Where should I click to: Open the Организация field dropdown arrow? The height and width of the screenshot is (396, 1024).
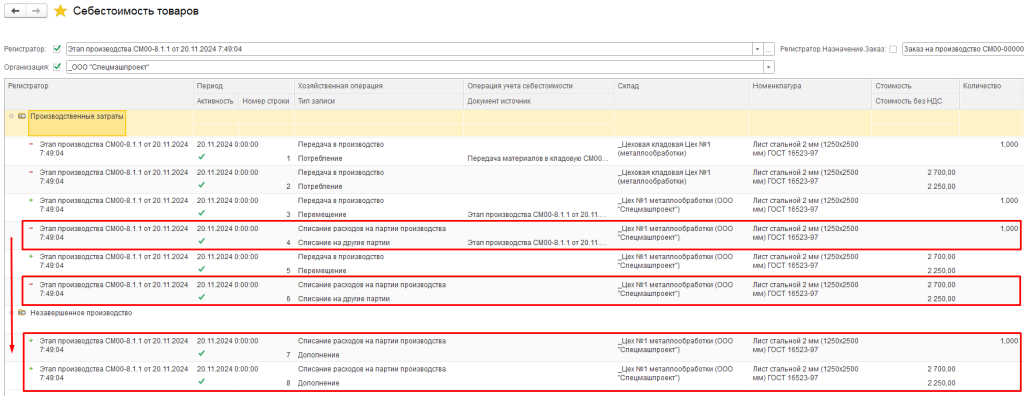[769, 67]
